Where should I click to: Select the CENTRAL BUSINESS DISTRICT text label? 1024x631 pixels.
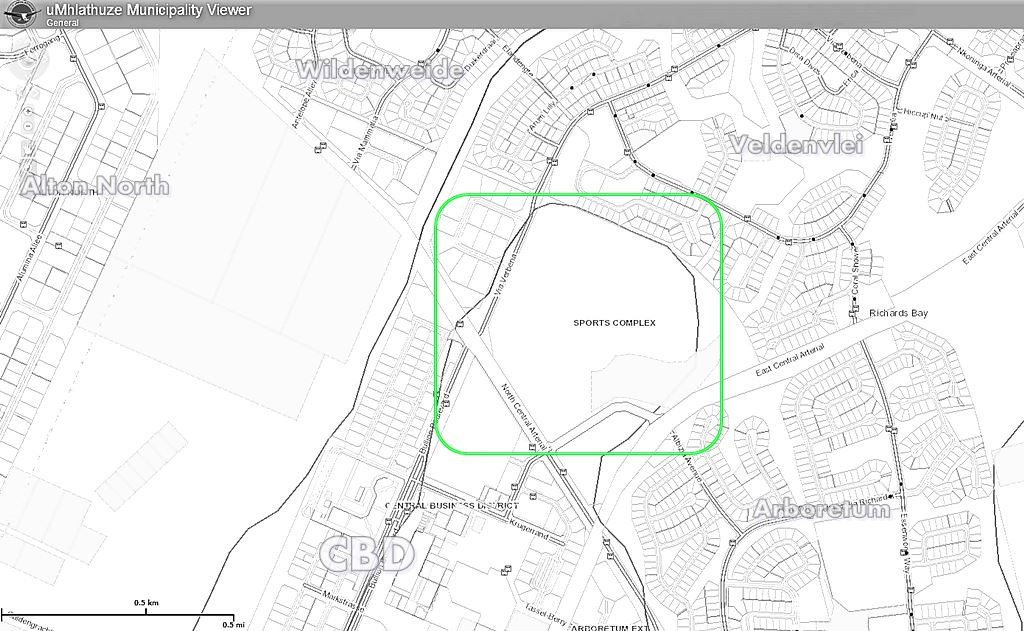pyautogui.click(x=447, y=506)
